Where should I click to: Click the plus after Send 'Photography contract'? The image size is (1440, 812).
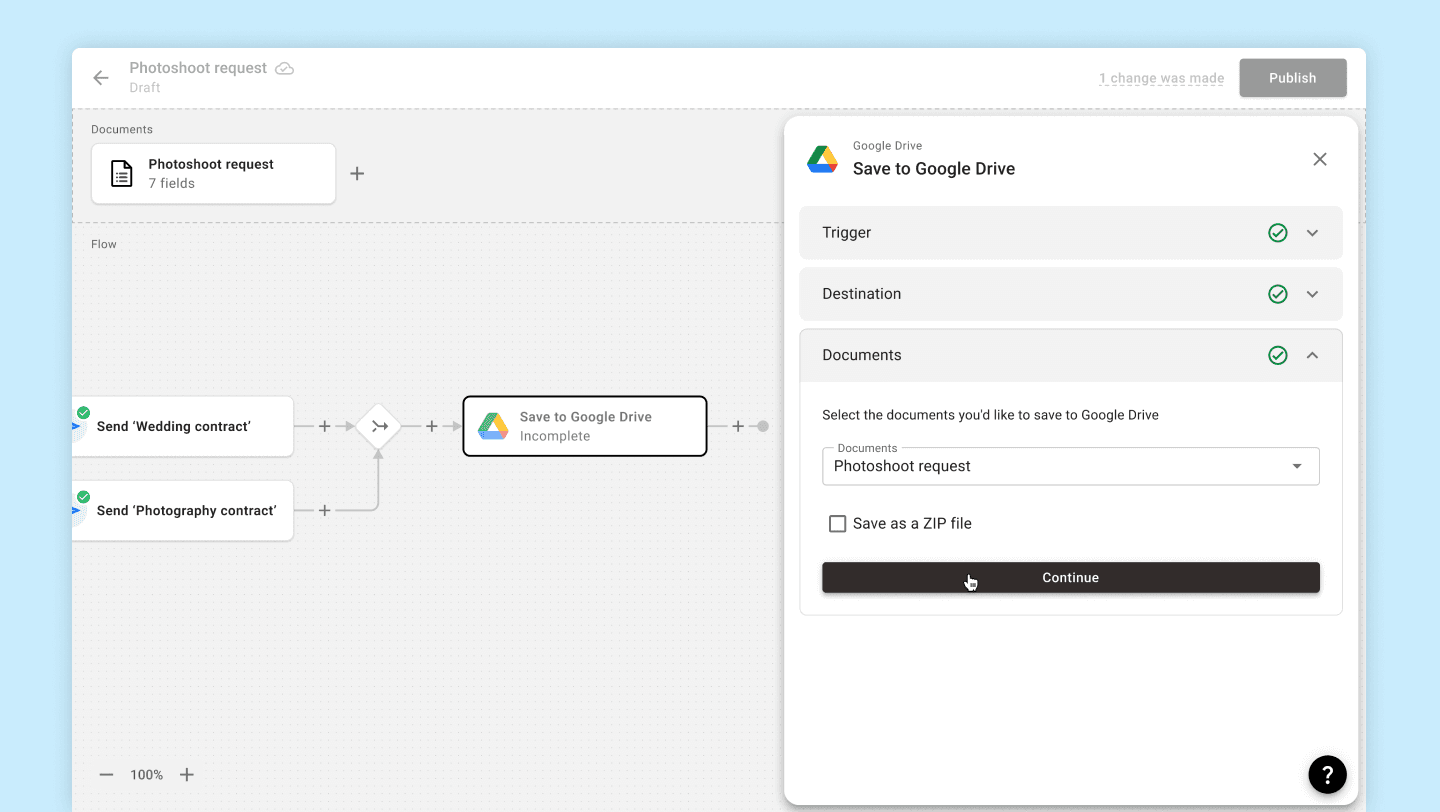324,510
